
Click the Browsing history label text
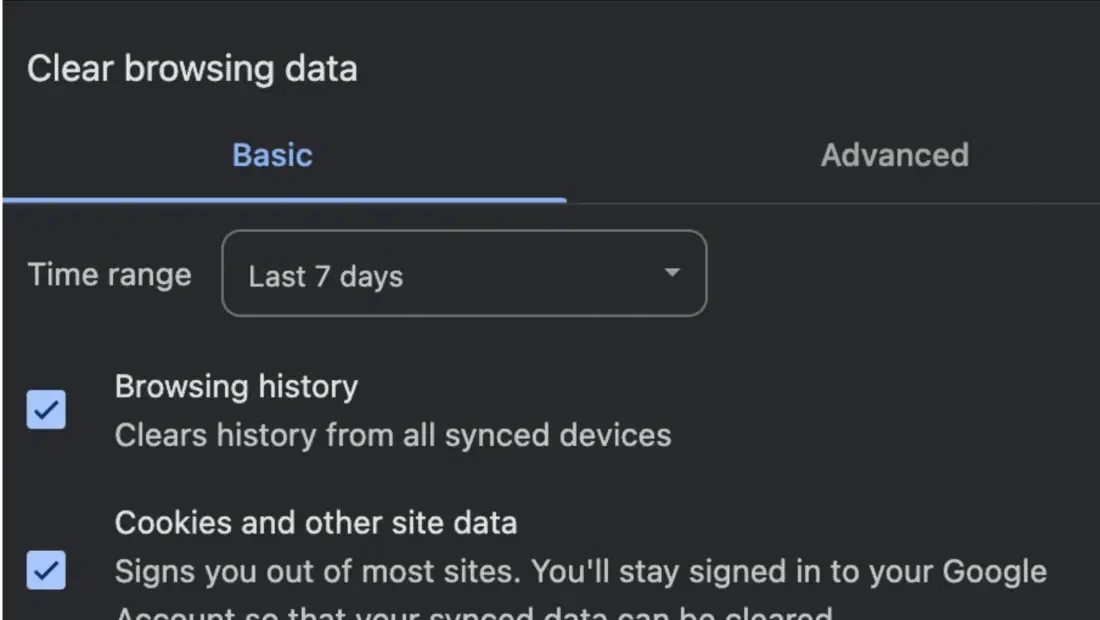pos(236,387)
